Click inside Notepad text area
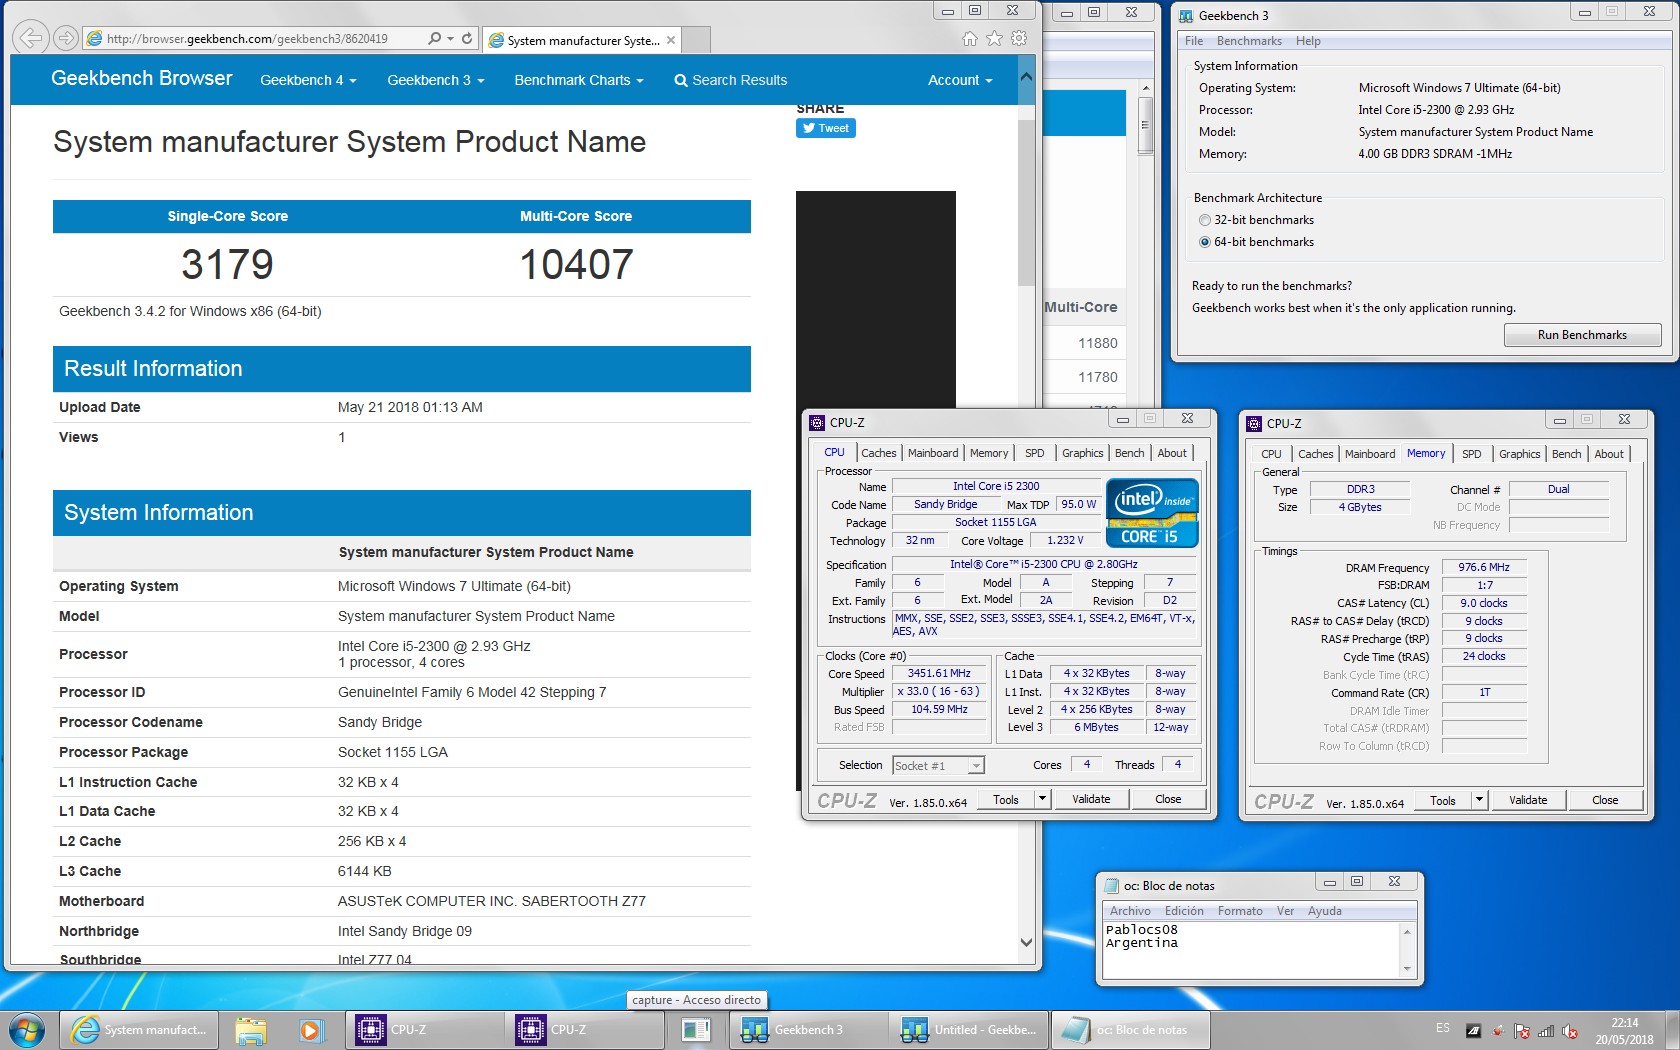 (x=1252, y=949)
